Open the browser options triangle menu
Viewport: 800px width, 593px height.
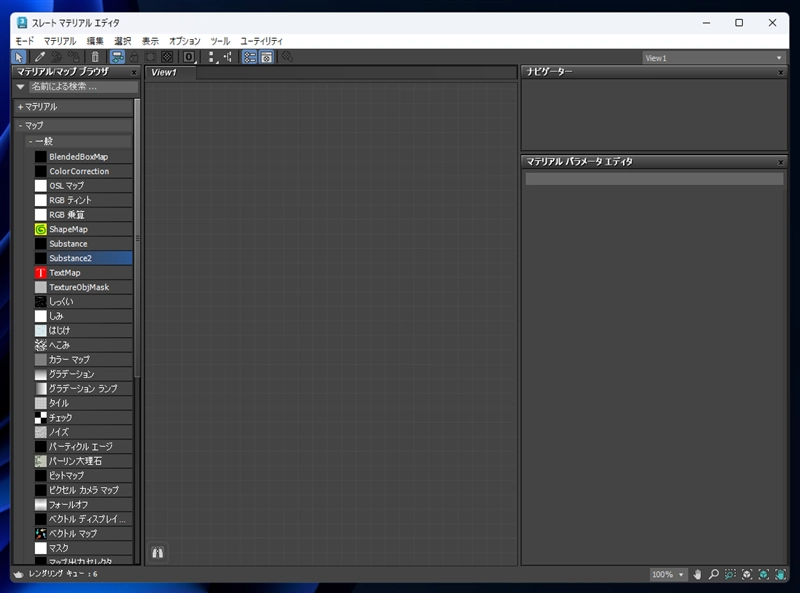click(20, 87)
